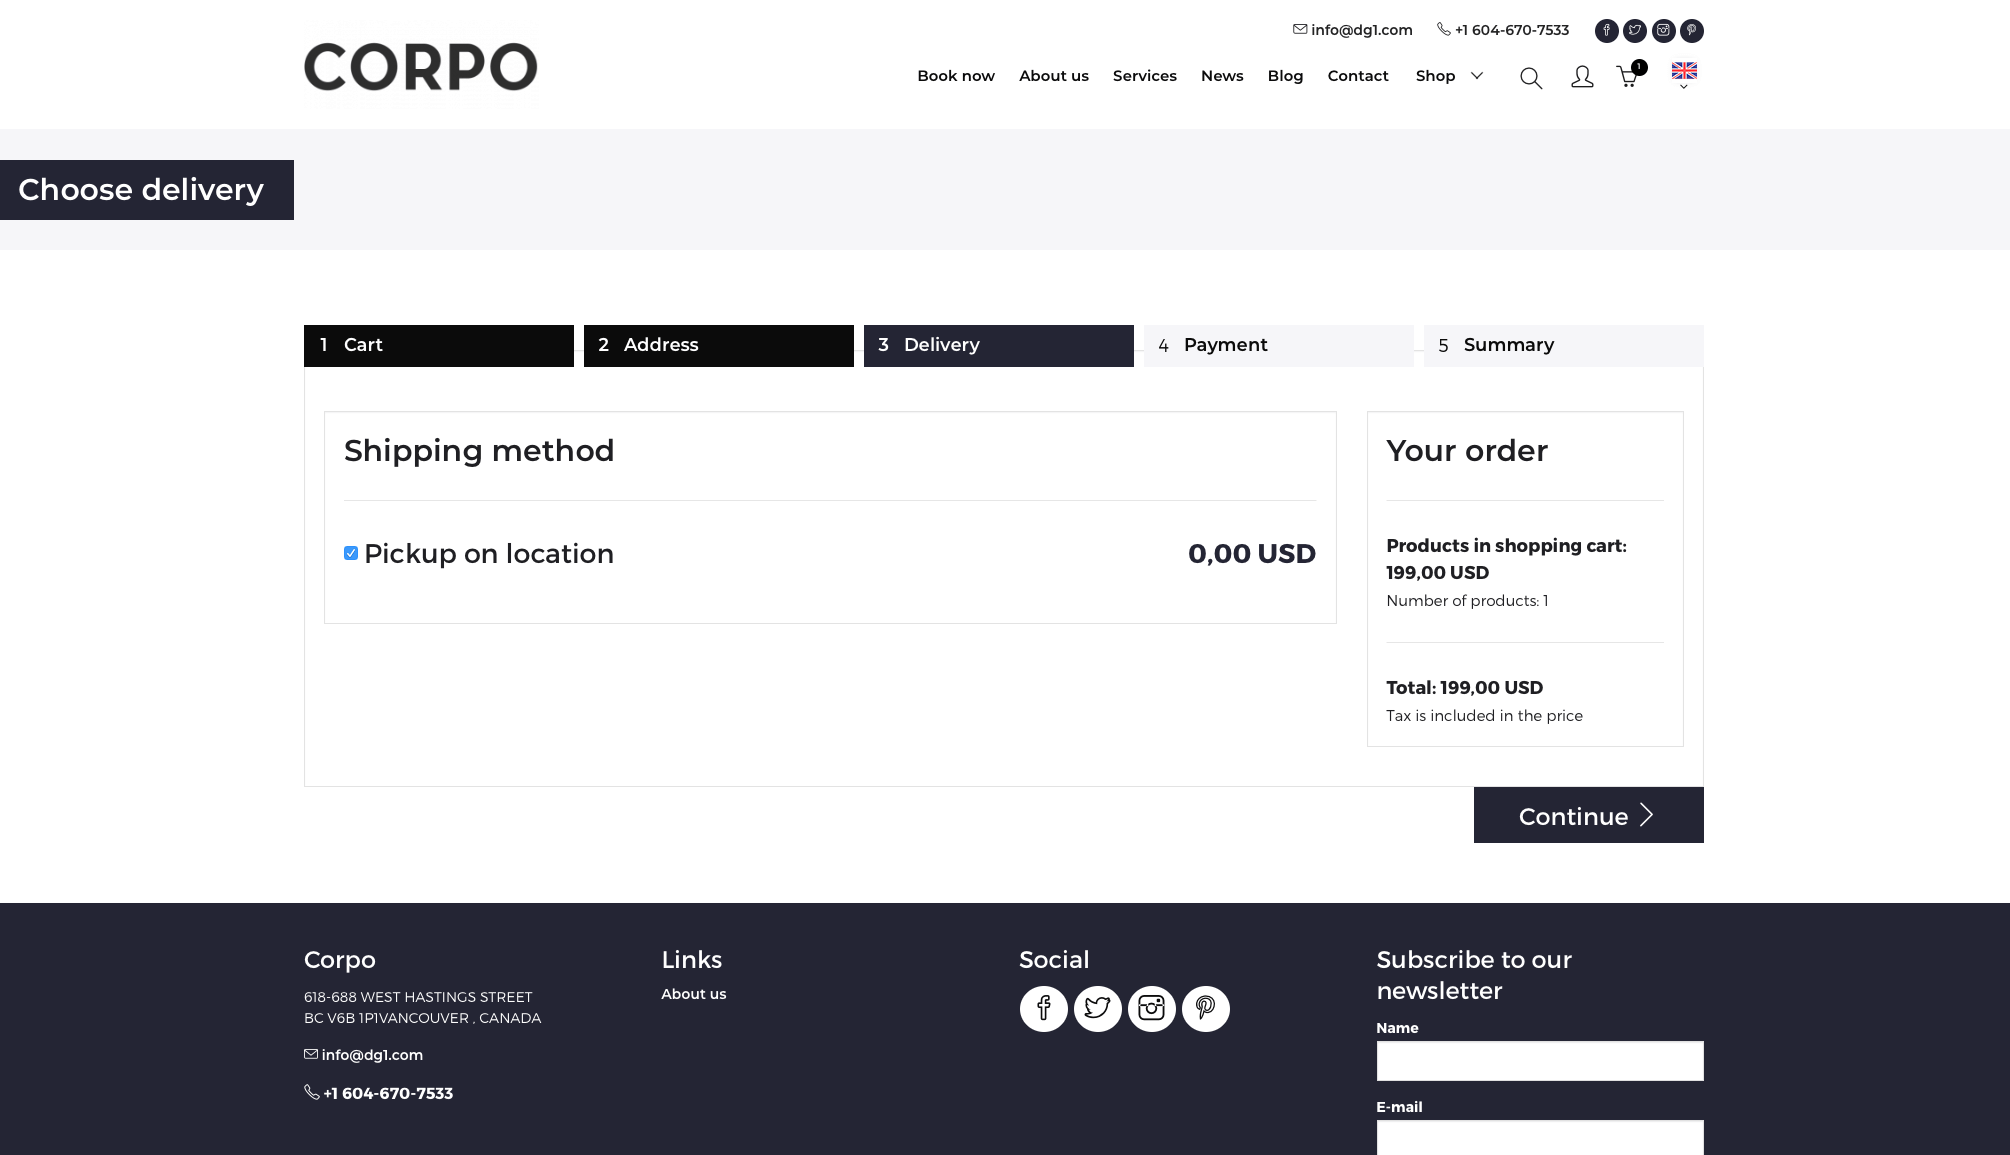Open the News menu item

pyautogui.click(x=1221, y=76)
